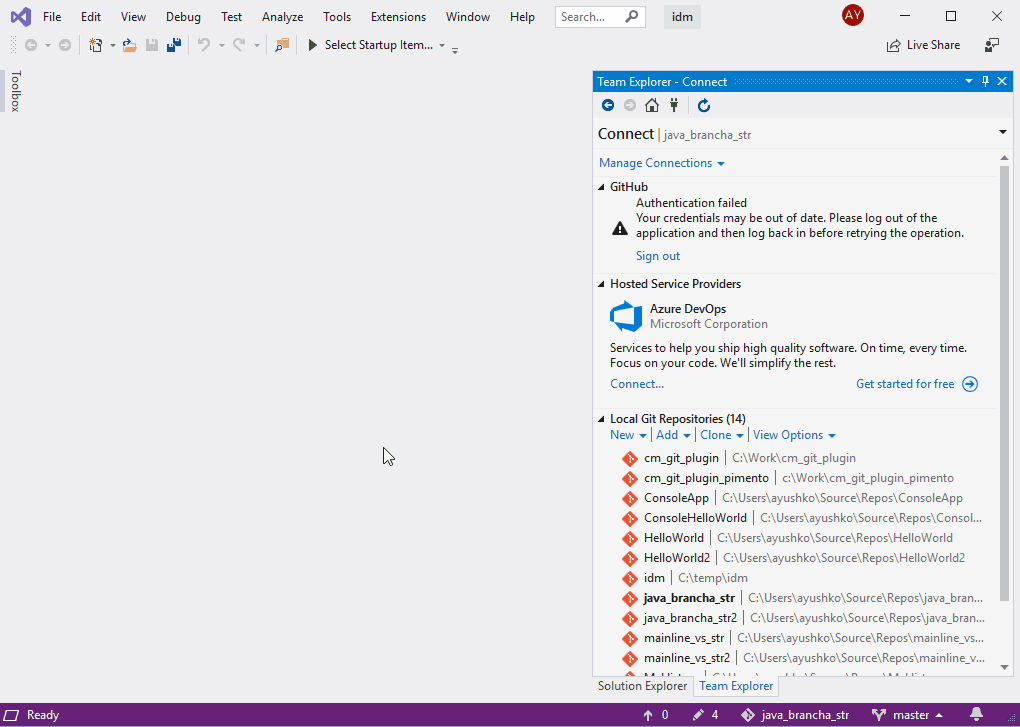Click the Open File toolbar icon
The width and height of the screenshot is (1020, 727).
[129, 45]
